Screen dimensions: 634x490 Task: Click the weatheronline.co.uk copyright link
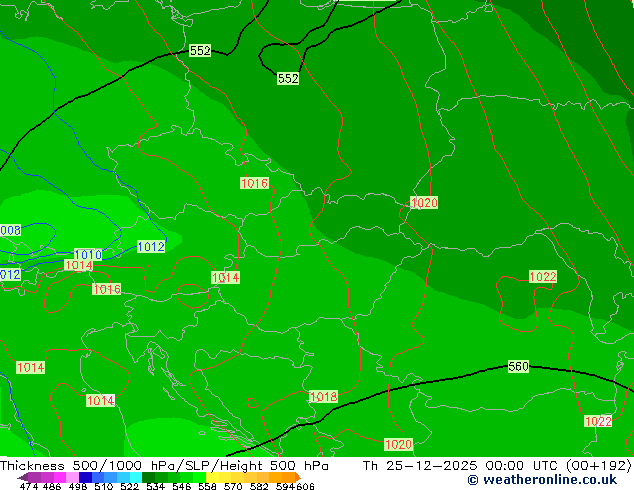click(x=542, y=480)
